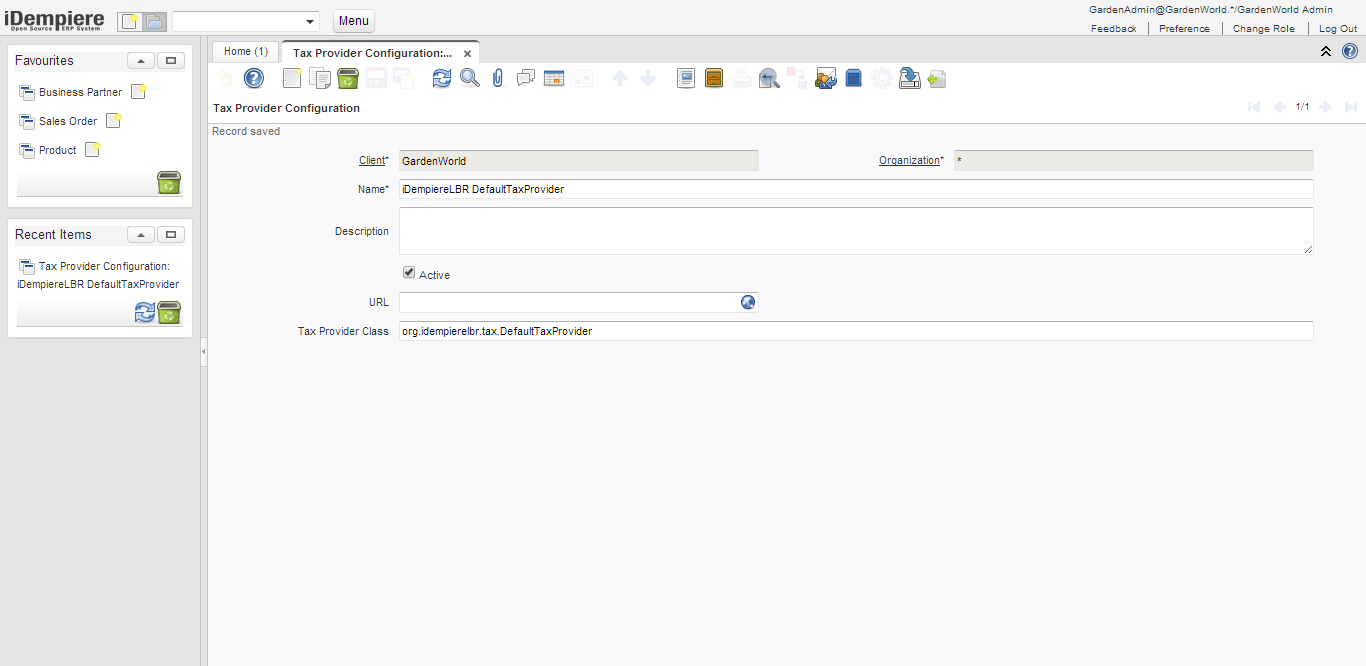Toggle grid view with table icon
Screen dimensions: 1366x666
tap(554, 78)
